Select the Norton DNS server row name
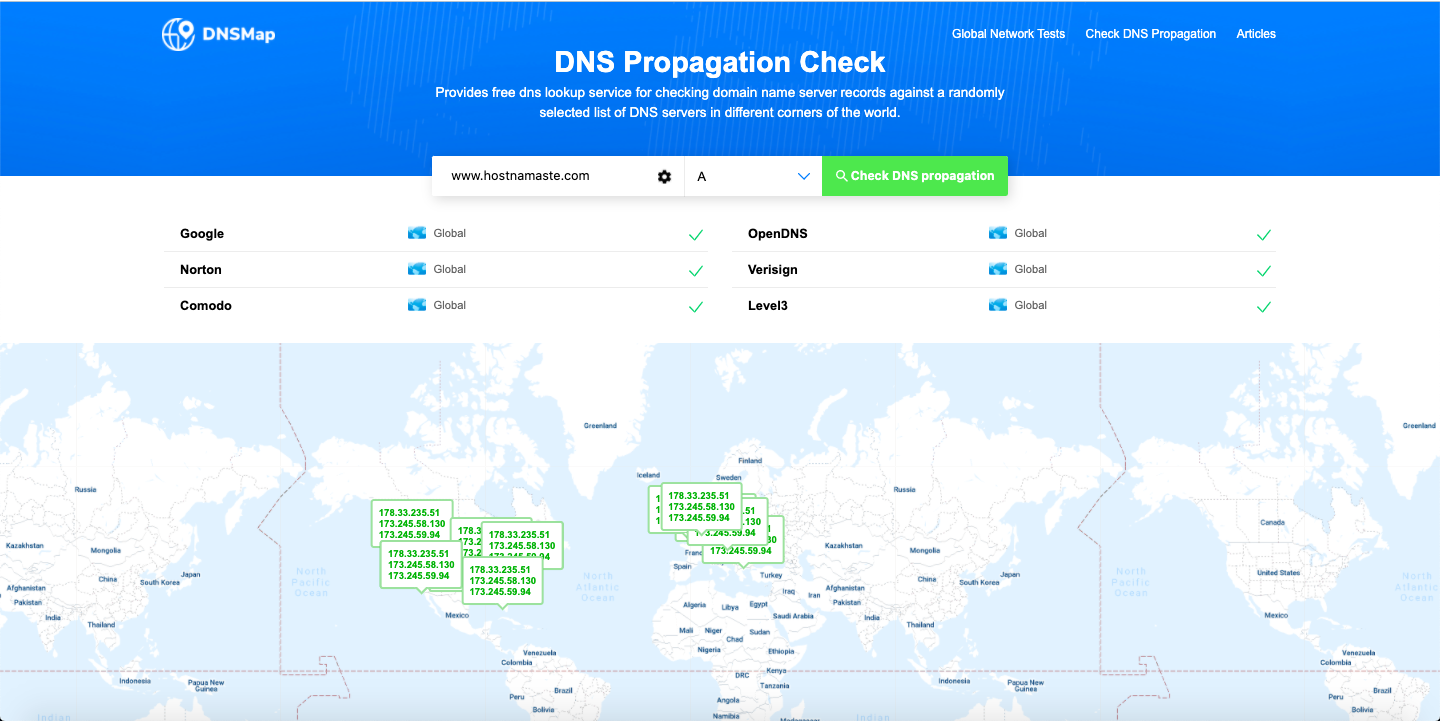 [x=201, y=270]
